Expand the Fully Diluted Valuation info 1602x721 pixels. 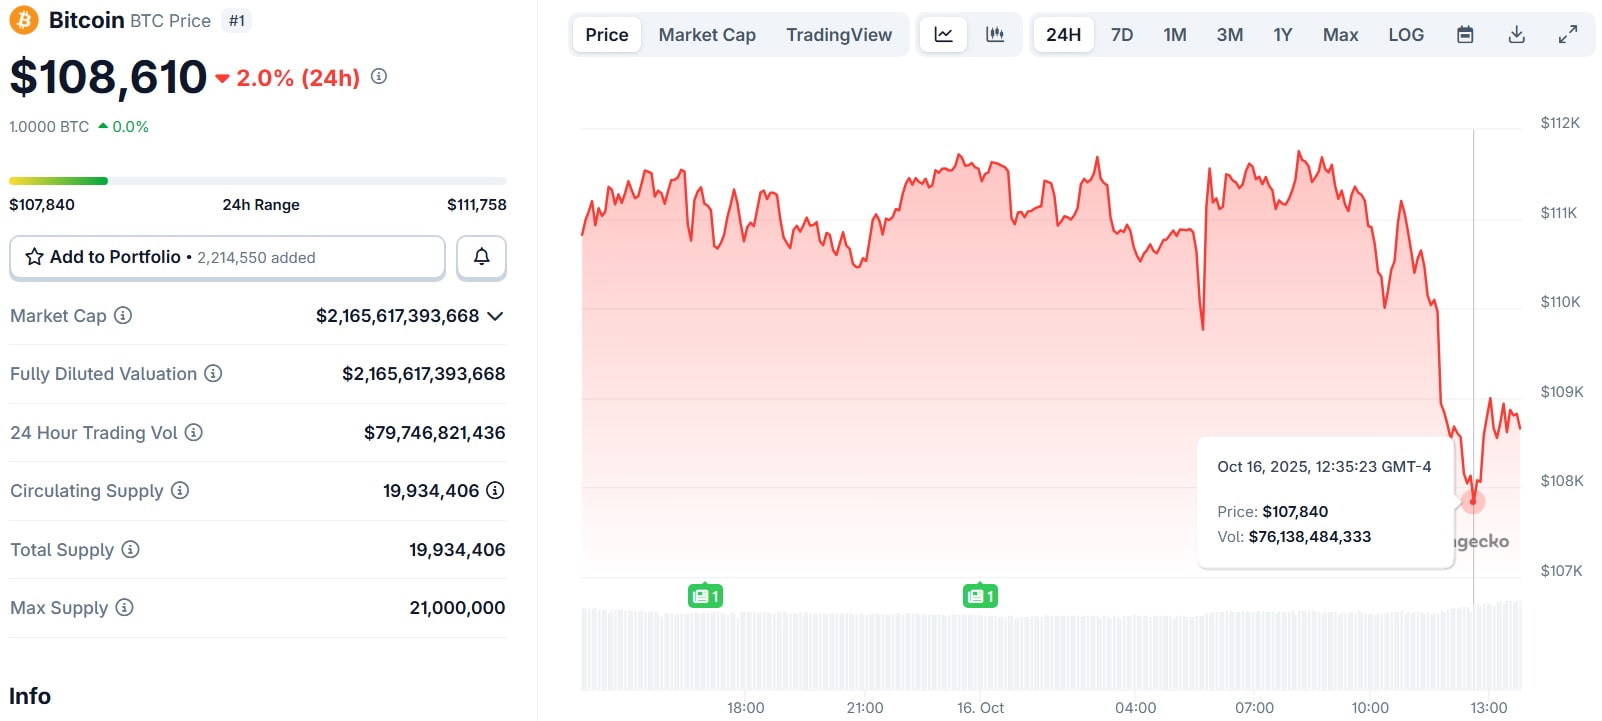click(213, 374)
